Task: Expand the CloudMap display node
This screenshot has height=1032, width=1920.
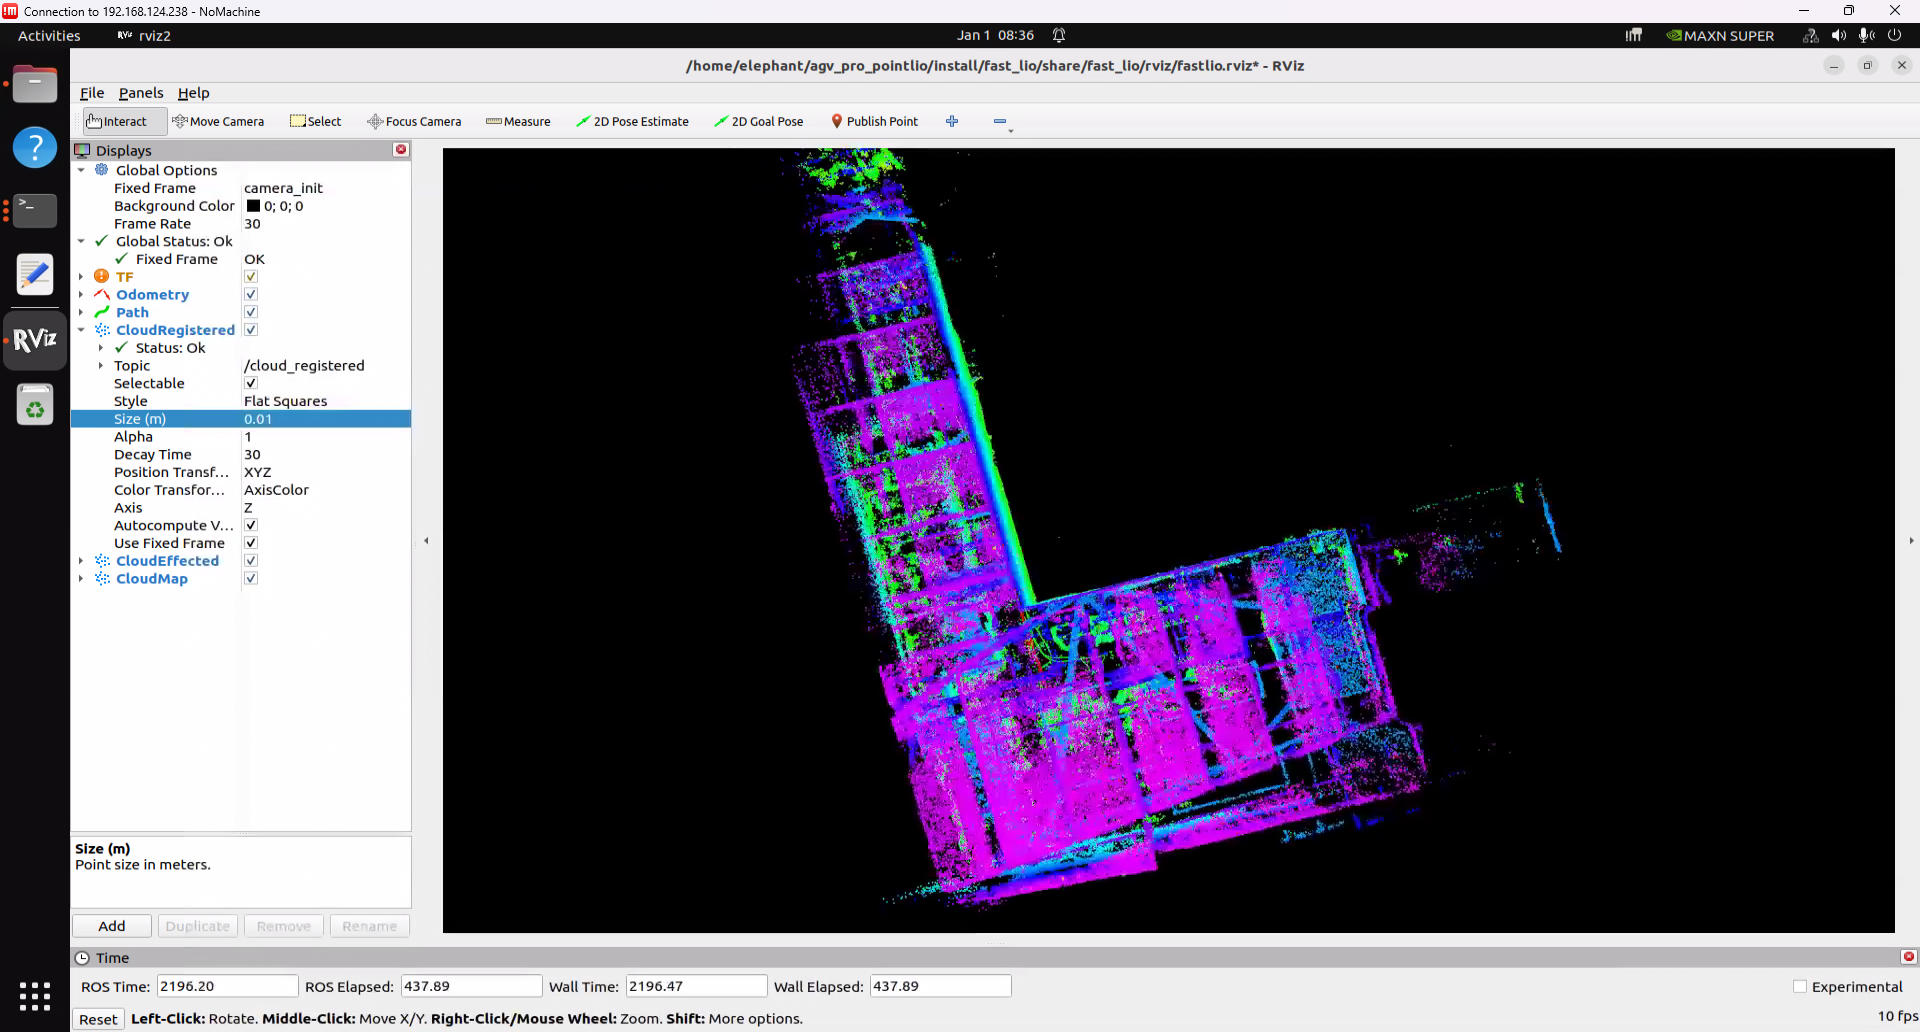Action: point(81,579)
